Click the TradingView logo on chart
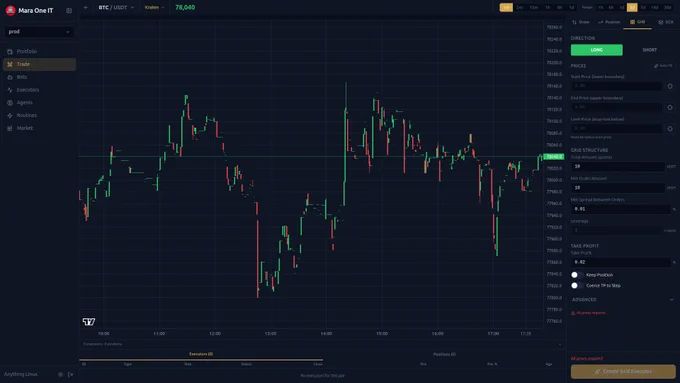 click(x=89, y=321)
